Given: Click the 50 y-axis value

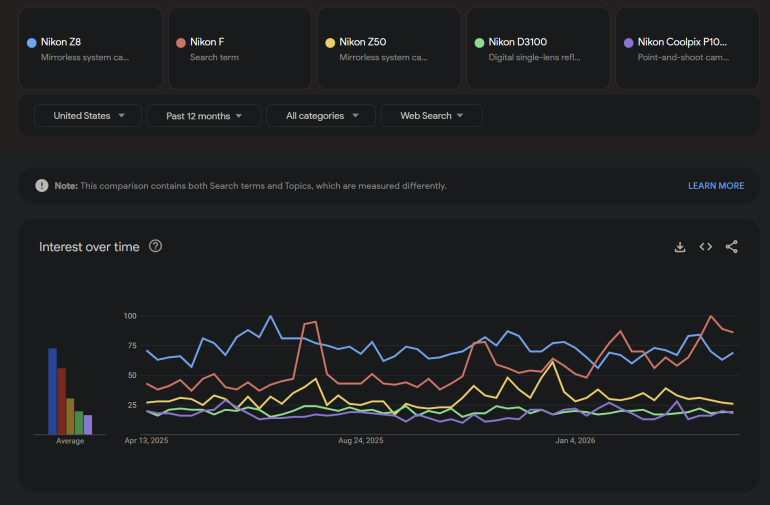Looking at the screenshot, I should tap(132, 375).
